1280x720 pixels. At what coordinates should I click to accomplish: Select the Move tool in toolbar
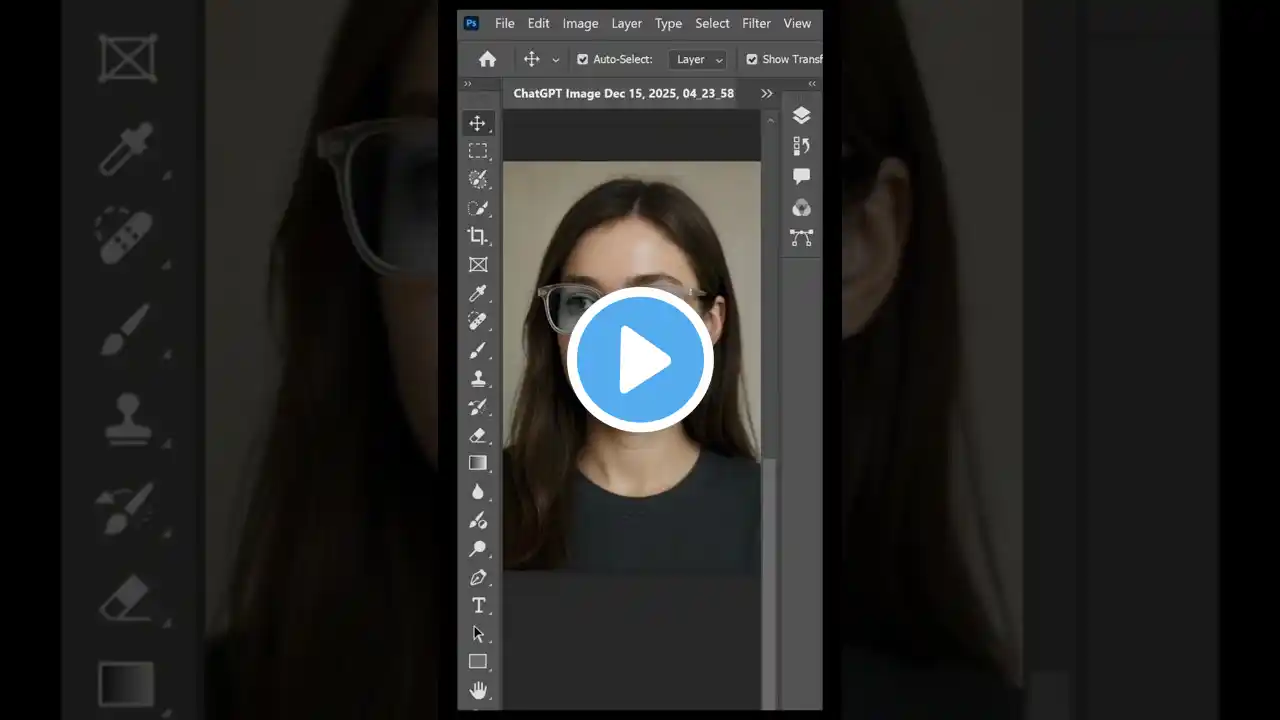coord(478,123)
